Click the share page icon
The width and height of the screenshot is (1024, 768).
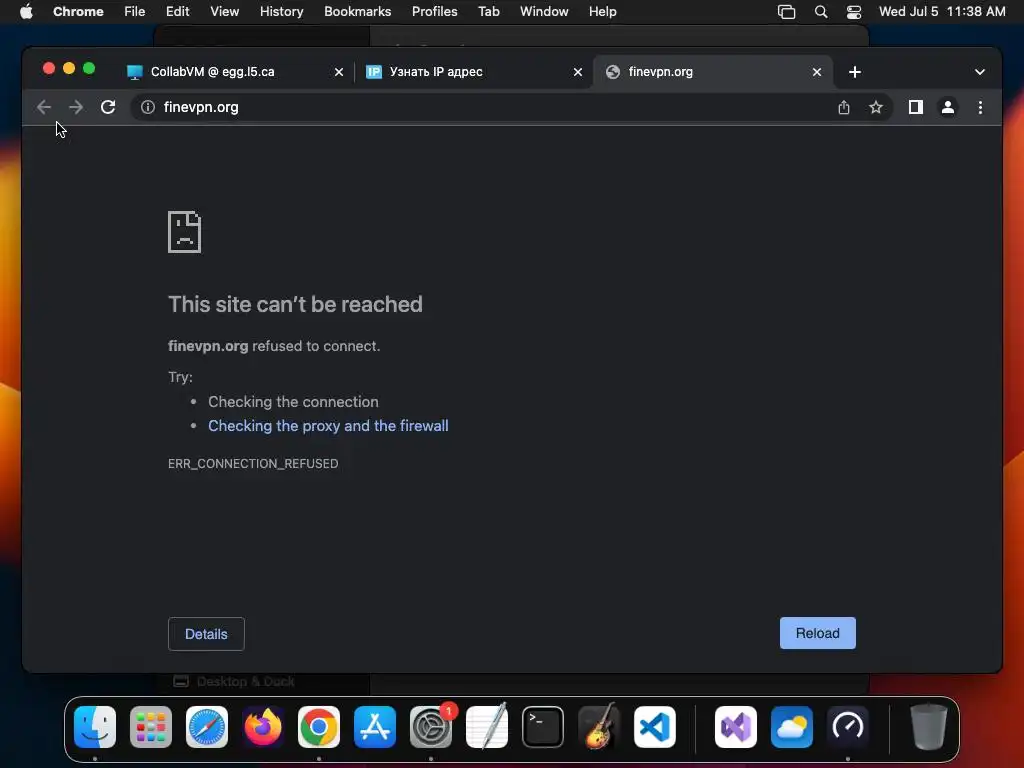click(844, 107)
